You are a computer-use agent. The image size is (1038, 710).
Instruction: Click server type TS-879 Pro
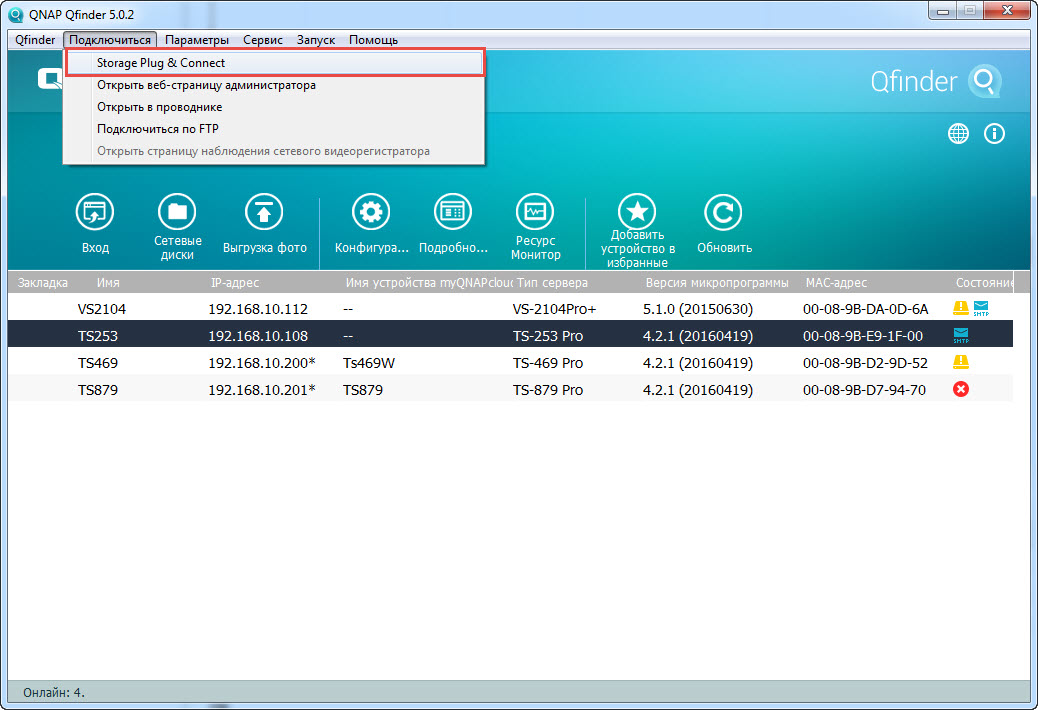(x=547, y=390)
